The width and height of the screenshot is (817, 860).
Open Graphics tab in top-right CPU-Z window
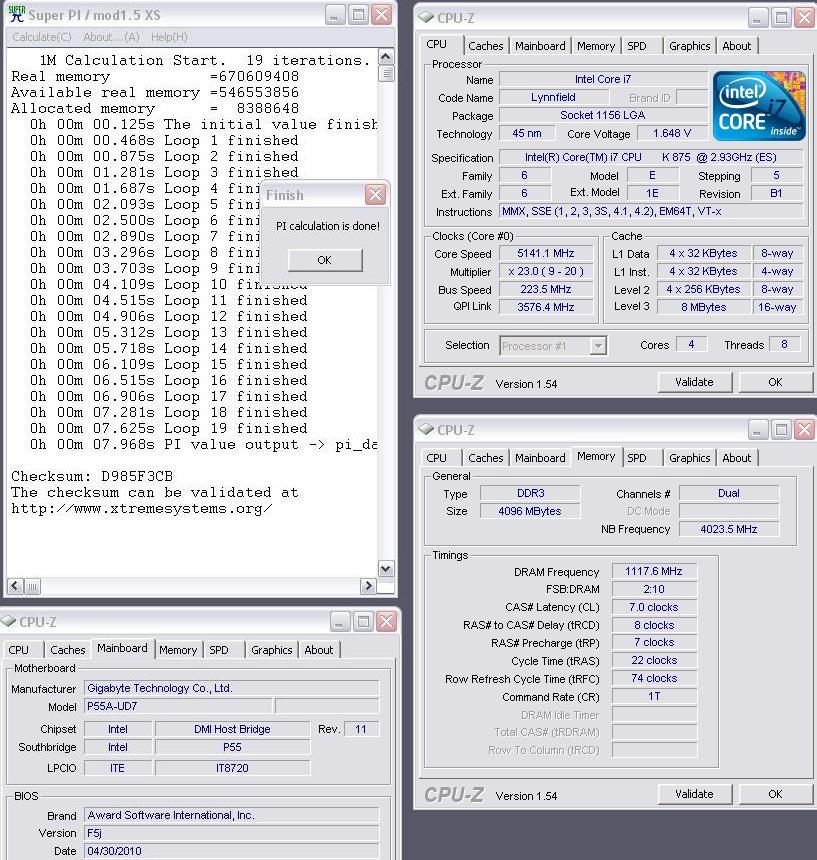[689, 46]
